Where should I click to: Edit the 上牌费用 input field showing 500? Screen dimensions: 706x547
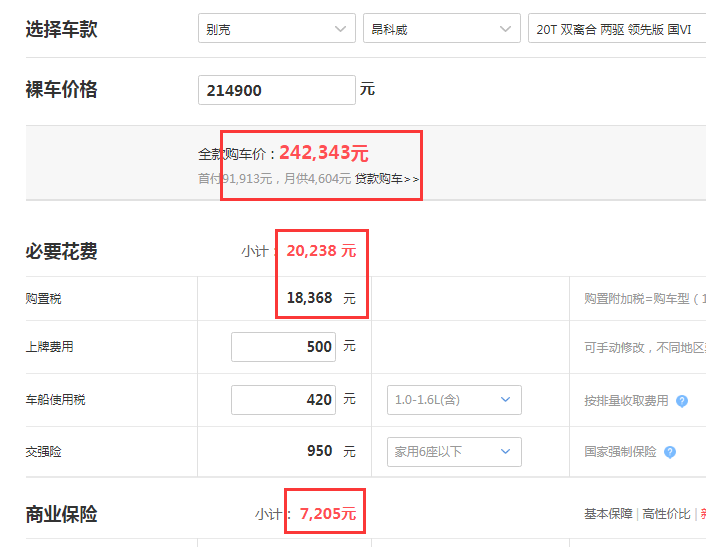click(x=283, y=347)
